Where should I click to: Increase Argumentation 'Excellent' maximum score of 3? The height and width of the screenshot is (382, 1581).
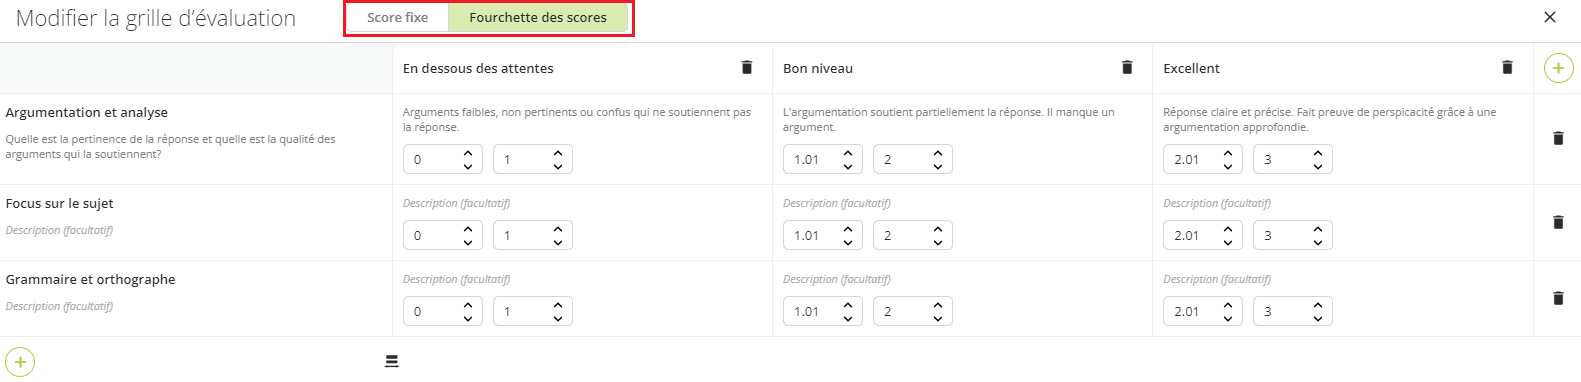coord(1318,153)
